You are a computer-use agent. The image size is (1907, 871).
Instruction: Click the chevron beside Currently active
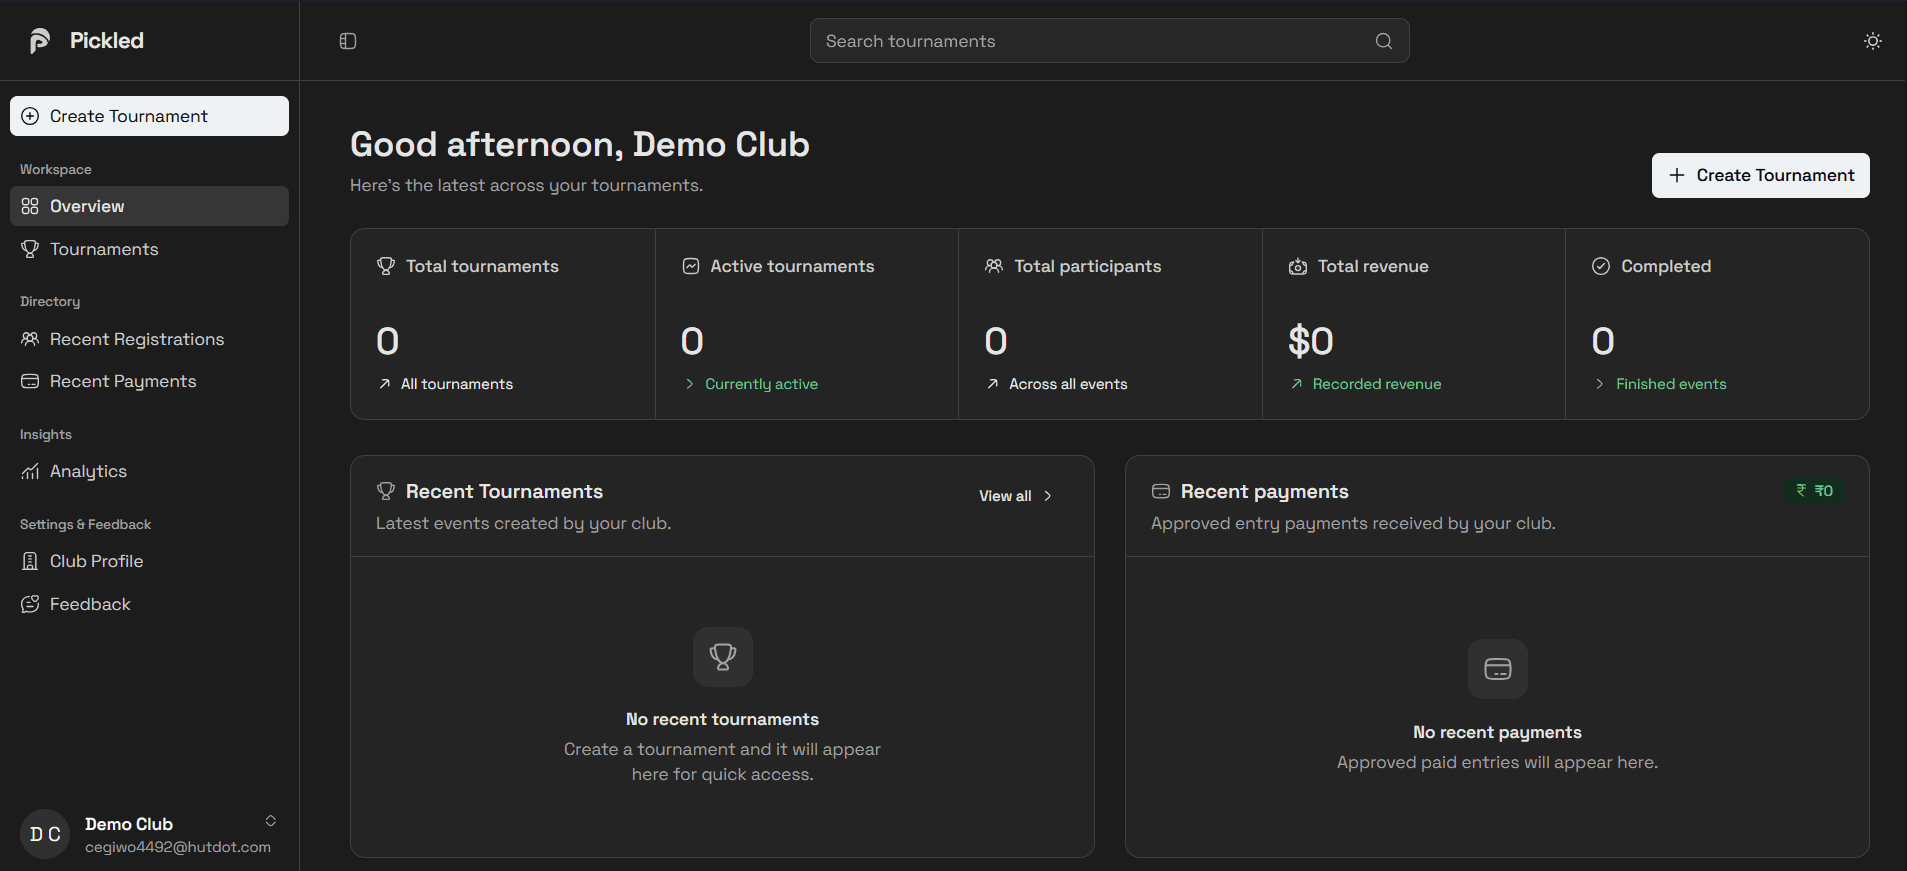[x=689, y=384]
